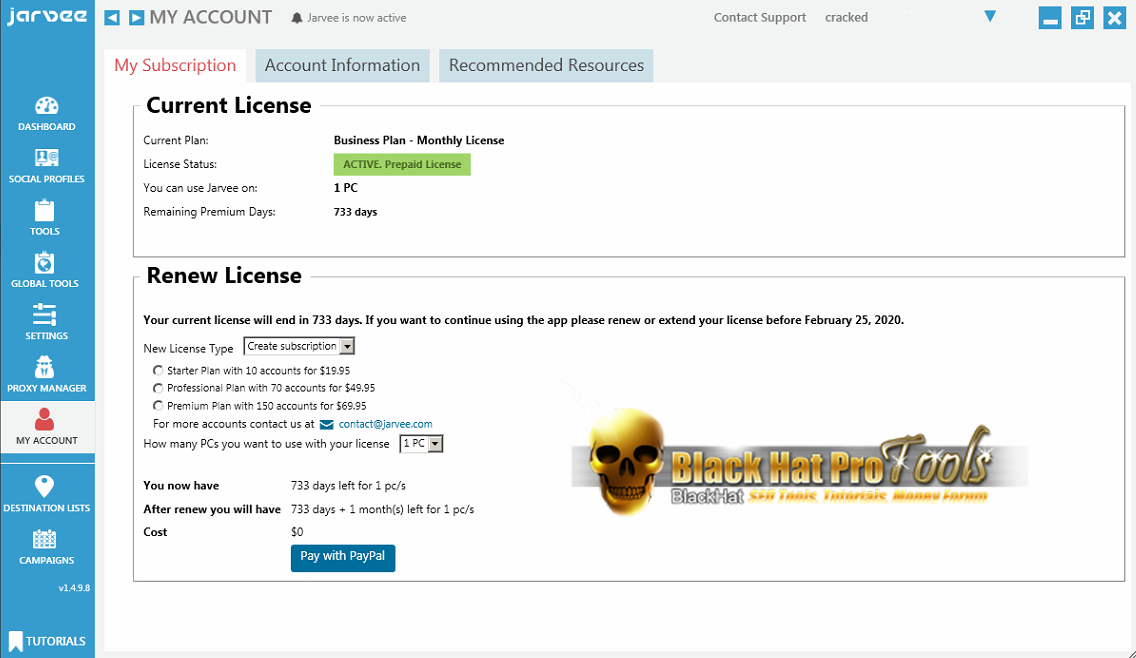Screen dimensions: 1136x658
Task: Switch to My Subscription tab
Action: (175, 65)
